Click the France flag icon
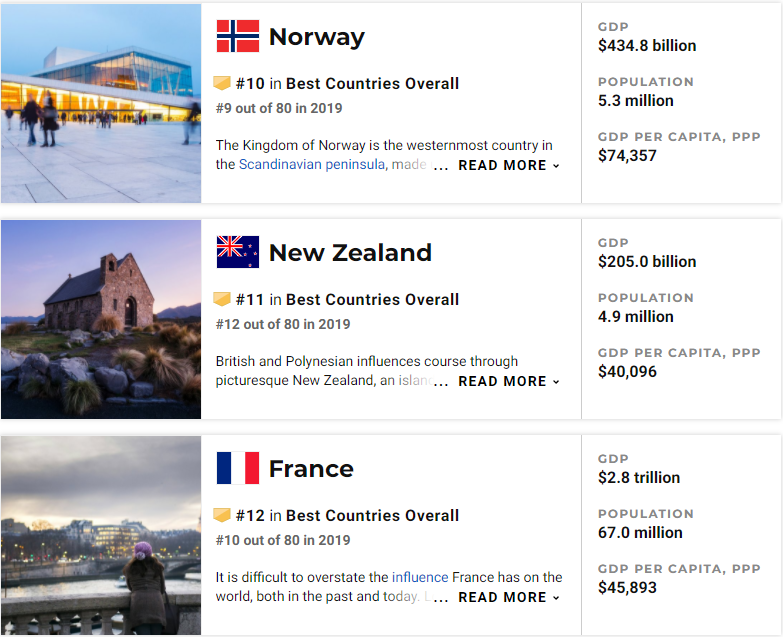This screenshot has height=637, width=783. [x=238, y=468]
